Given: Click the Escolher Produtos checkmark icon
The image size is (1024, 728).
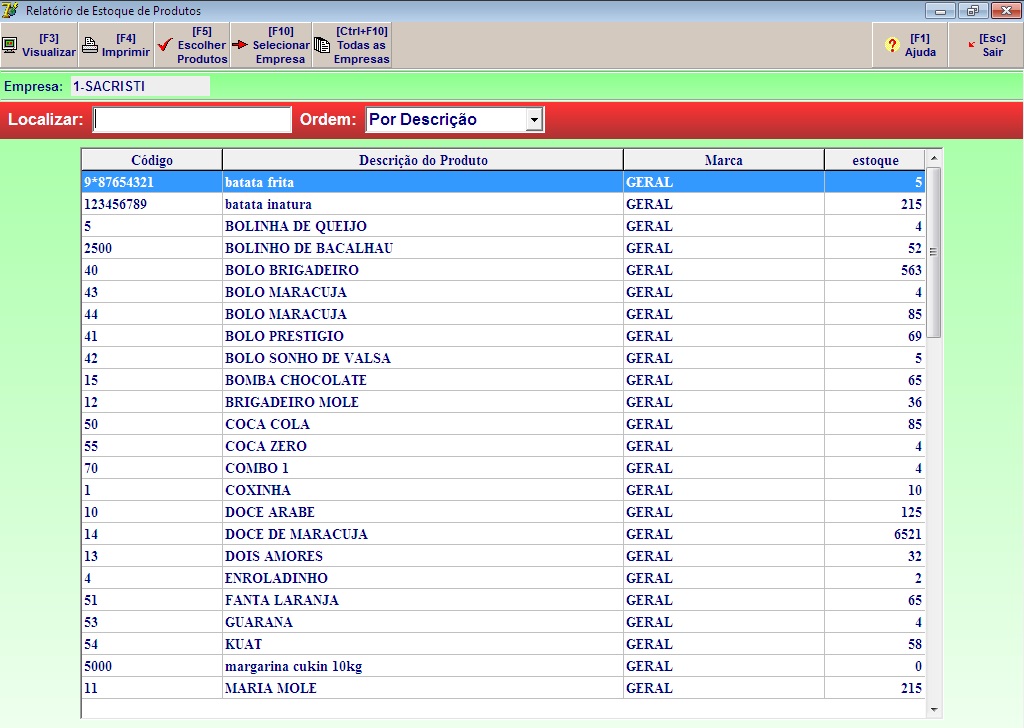Looking at the screenshot, I should 165,45.
